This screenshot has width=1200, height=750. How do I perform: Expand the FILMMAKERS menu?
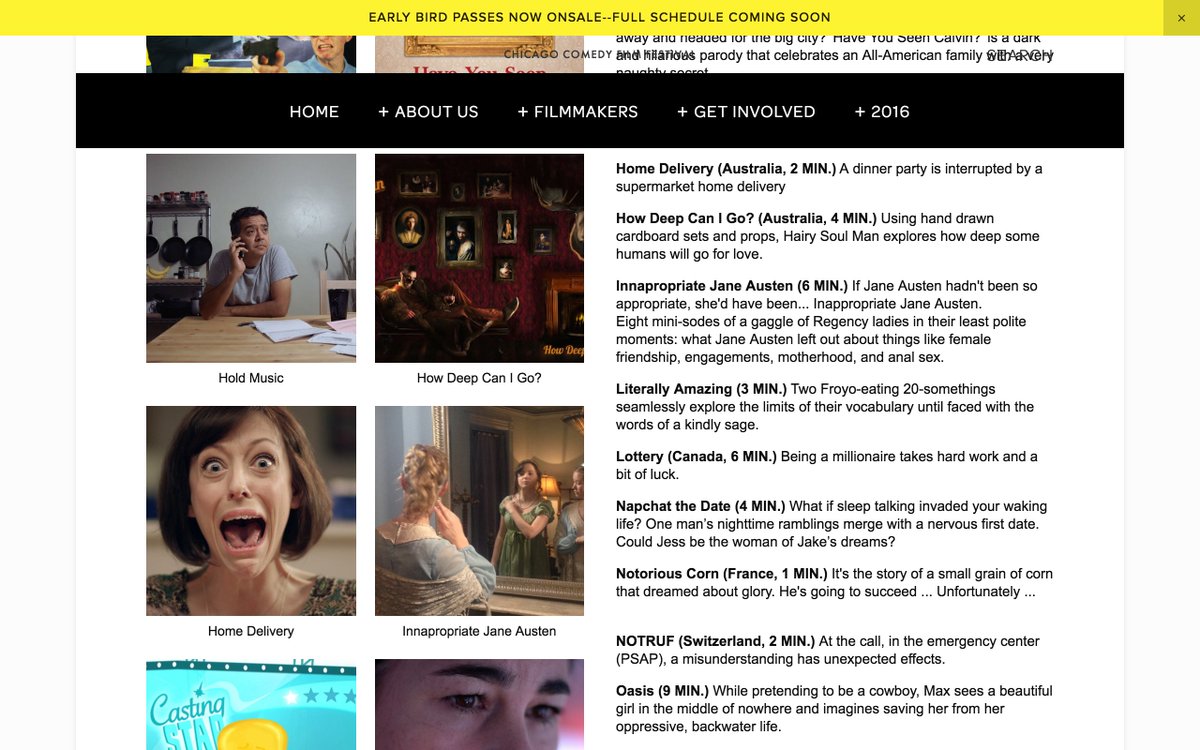[x=577, y=112]
